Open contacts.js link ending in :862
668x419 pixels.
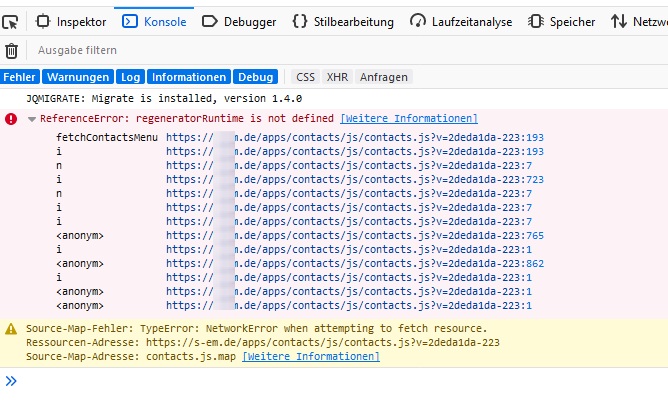tap(355, 264)
